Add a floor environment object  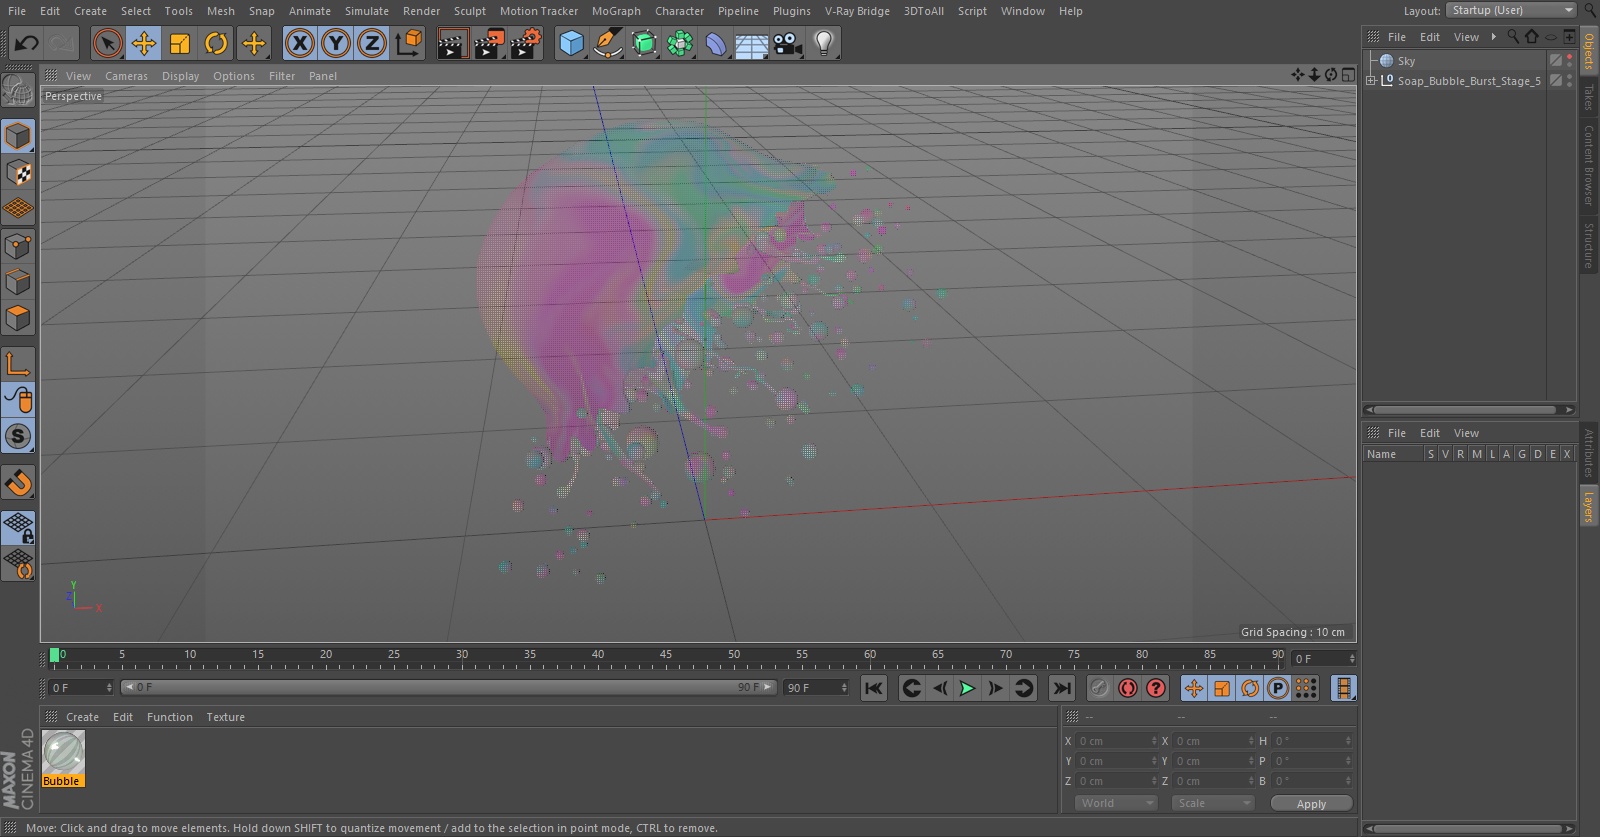click(x=751, y=43)
